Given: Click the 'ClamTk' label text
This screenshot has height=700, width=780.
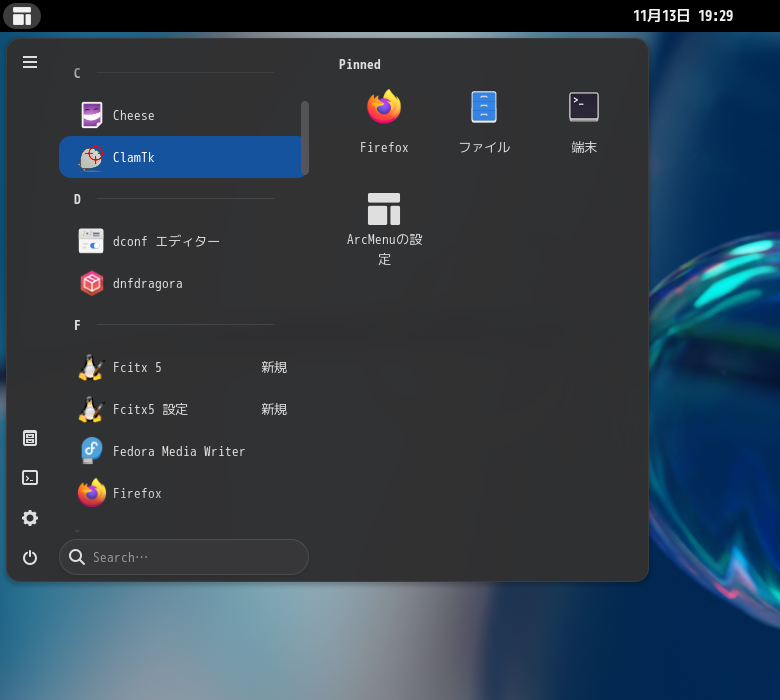Looking at the screenshot, I should click(x=133, y=157).
